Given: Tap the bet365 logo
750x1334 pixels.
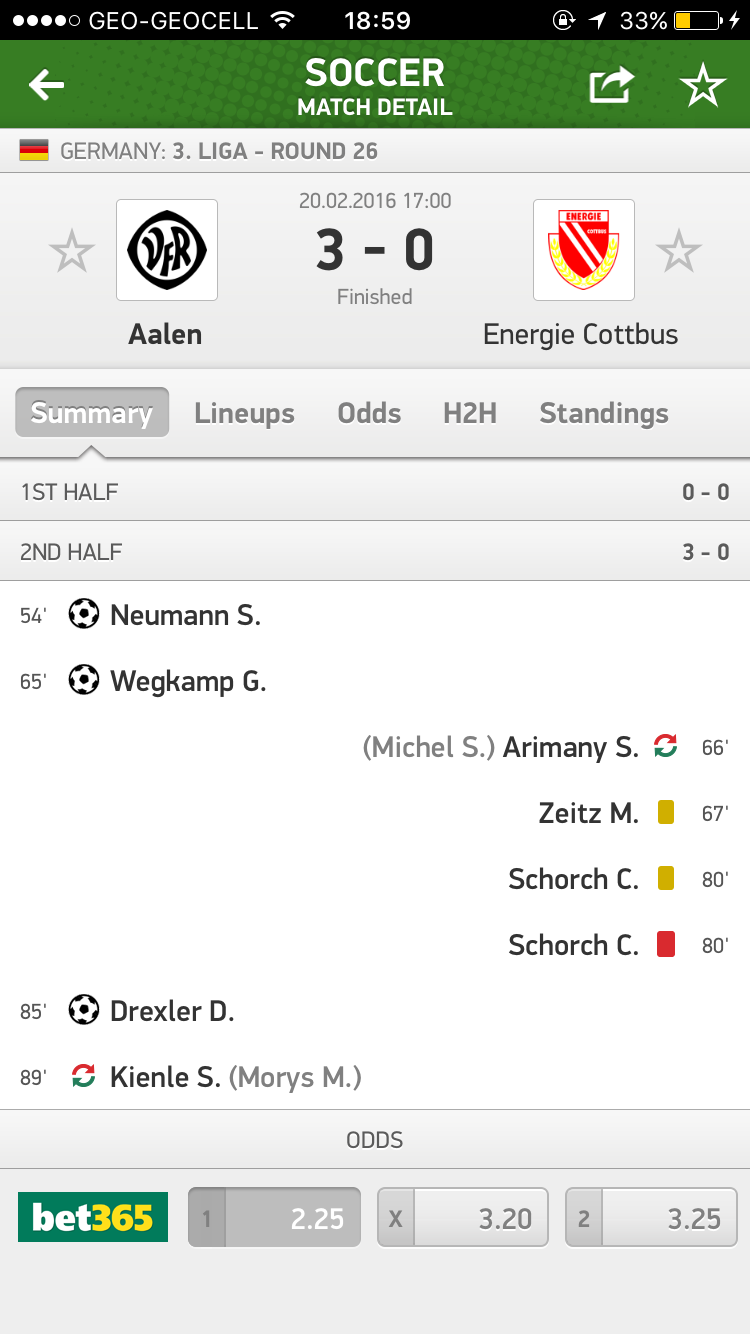Looking at the screenshot, I should coord(93,1217).
